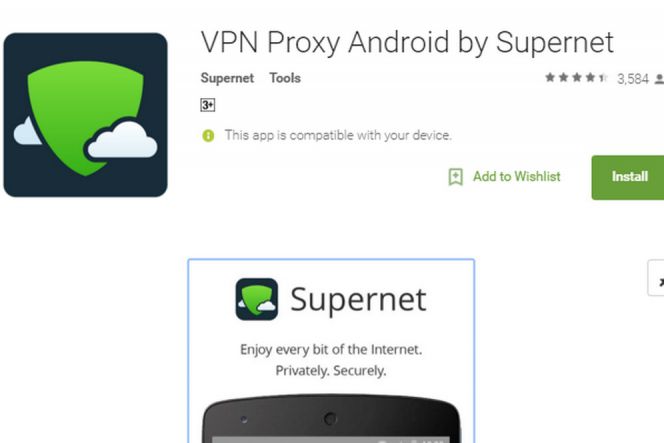
Task: Open the Tools category link
Action: [285, 78]
